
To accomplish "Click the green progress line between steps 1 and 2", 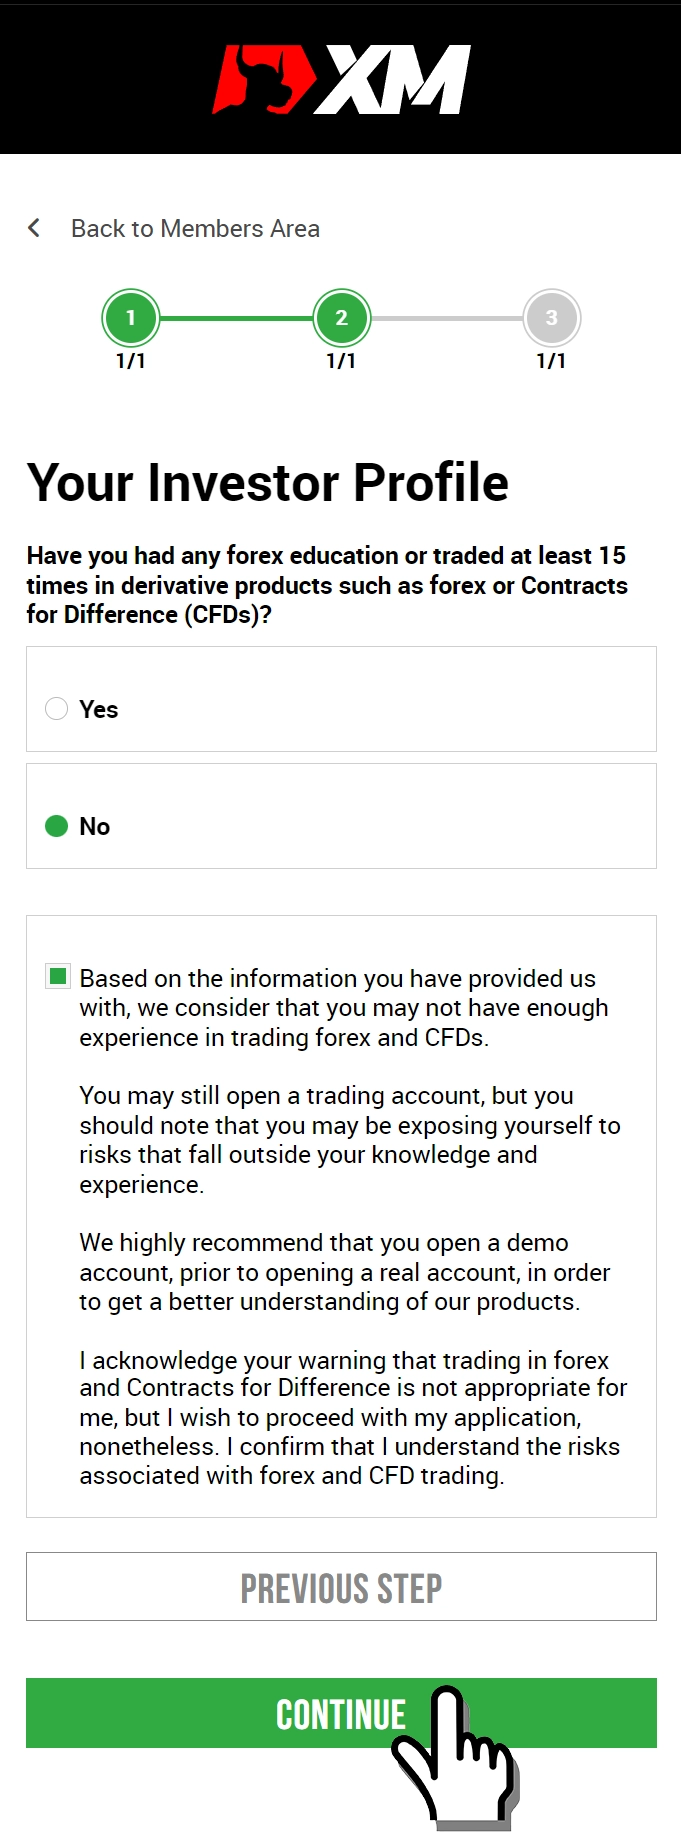I will [236, 318].
